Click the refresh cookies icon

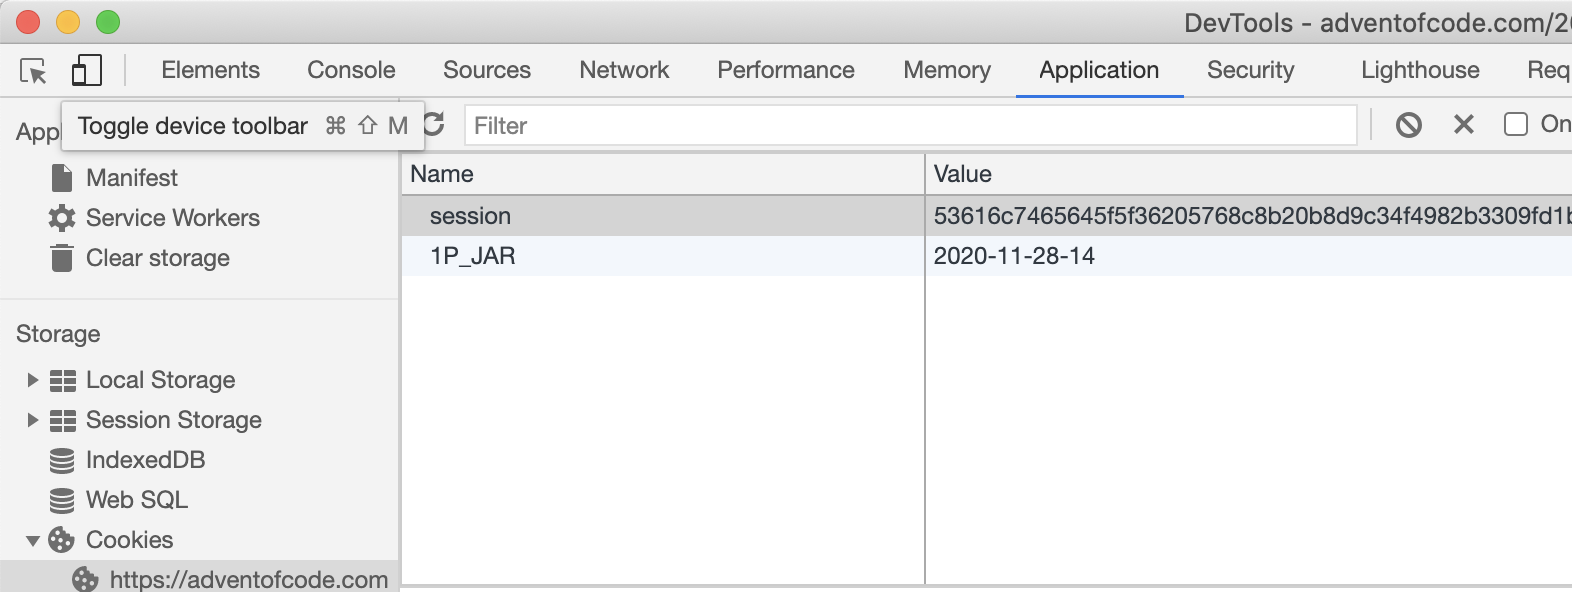coord(434,125)
